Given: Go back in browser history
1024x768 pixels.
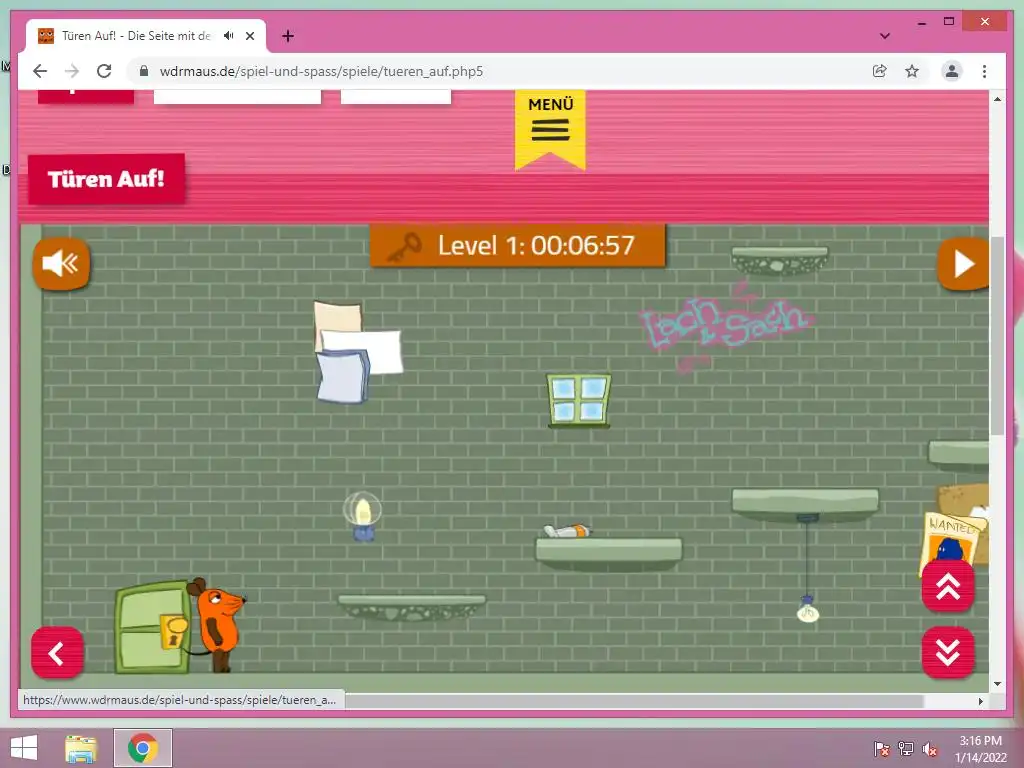Looking at the screenshot, I should (x=40, y=71).
